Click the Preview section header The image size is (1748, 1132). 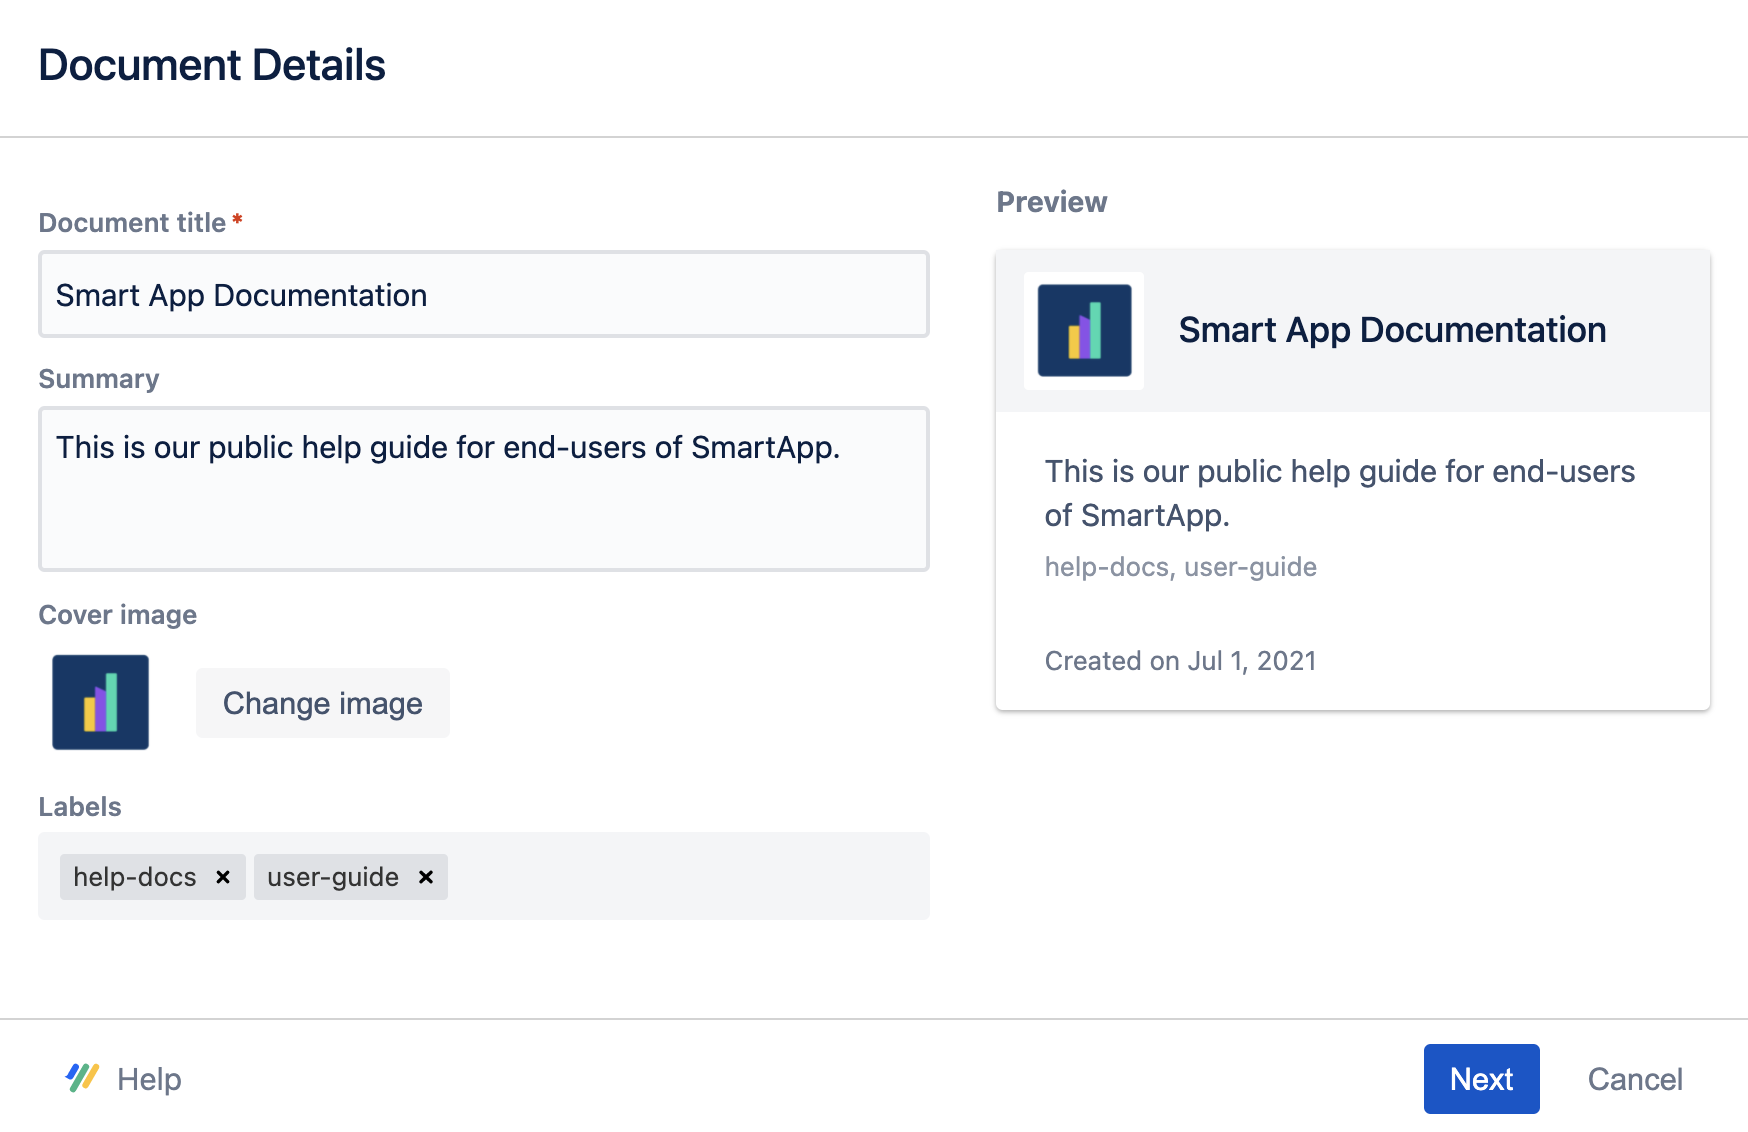pos(1051,201)
